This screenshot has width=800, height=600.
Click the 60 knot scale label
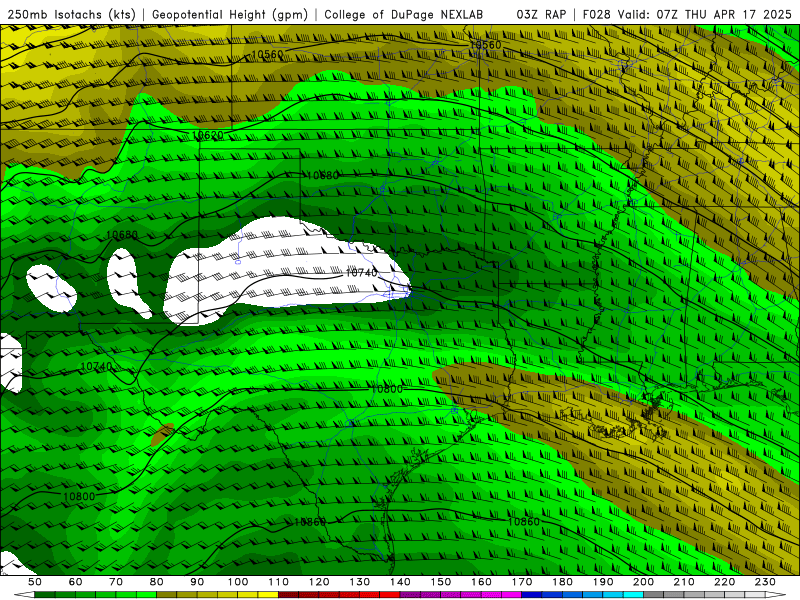(x=75, y=582)
